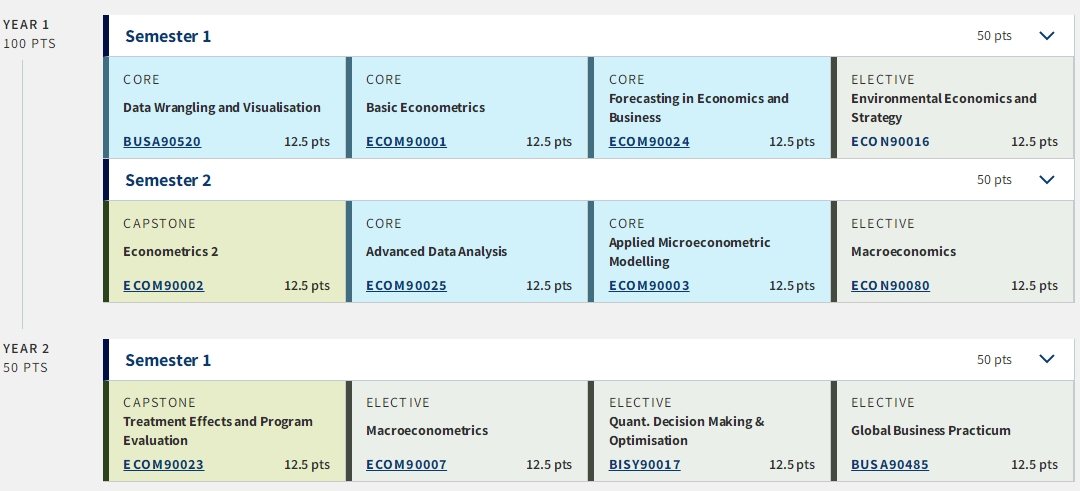Screen dimensions: 1080x491
Task: Click the ECOM90024 subject code
Action: [x=649, y=142]
